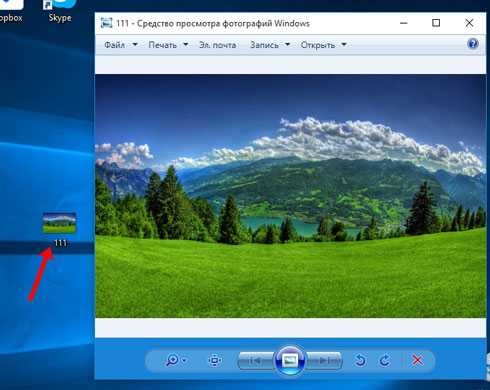Click the 111 file name label on the desktop
The image size is (490, 390).
(x=60, y=243)
